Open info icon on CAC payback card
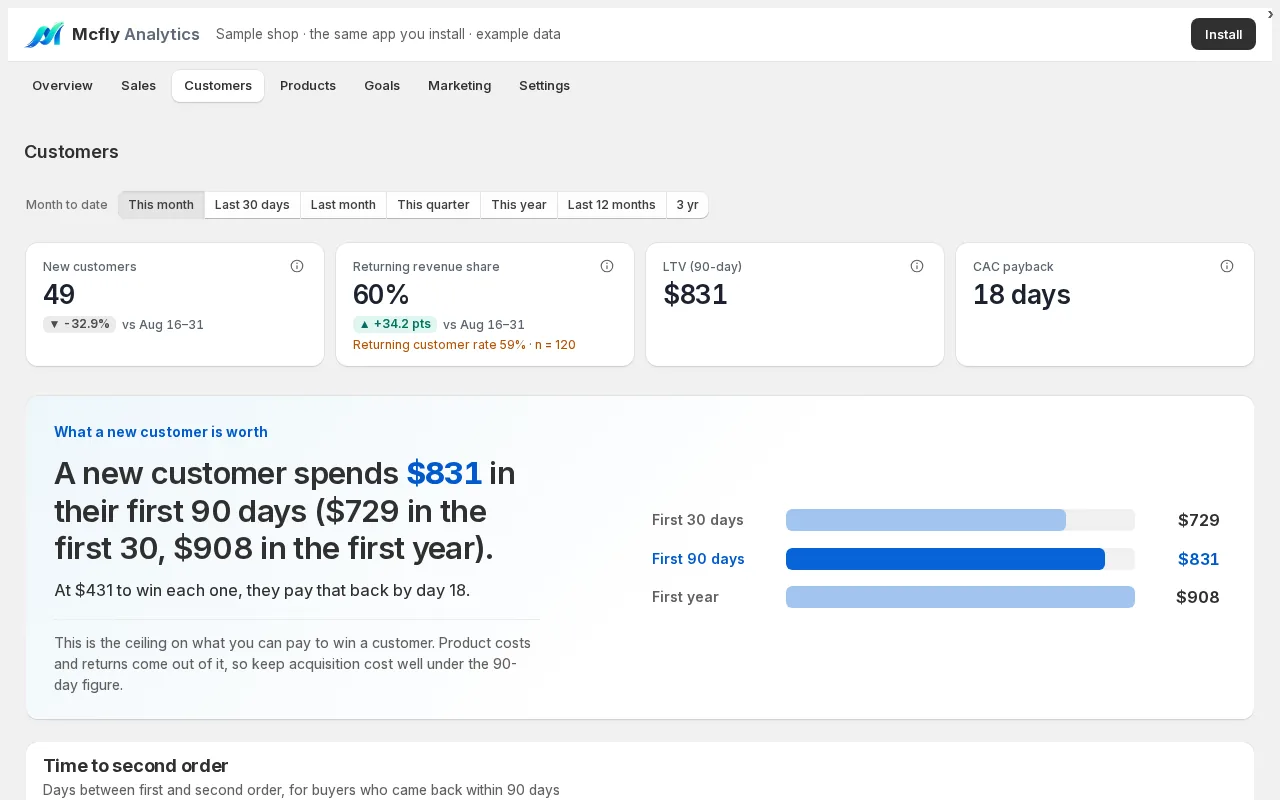The image size is (1280, 800). click(1227, 266)
